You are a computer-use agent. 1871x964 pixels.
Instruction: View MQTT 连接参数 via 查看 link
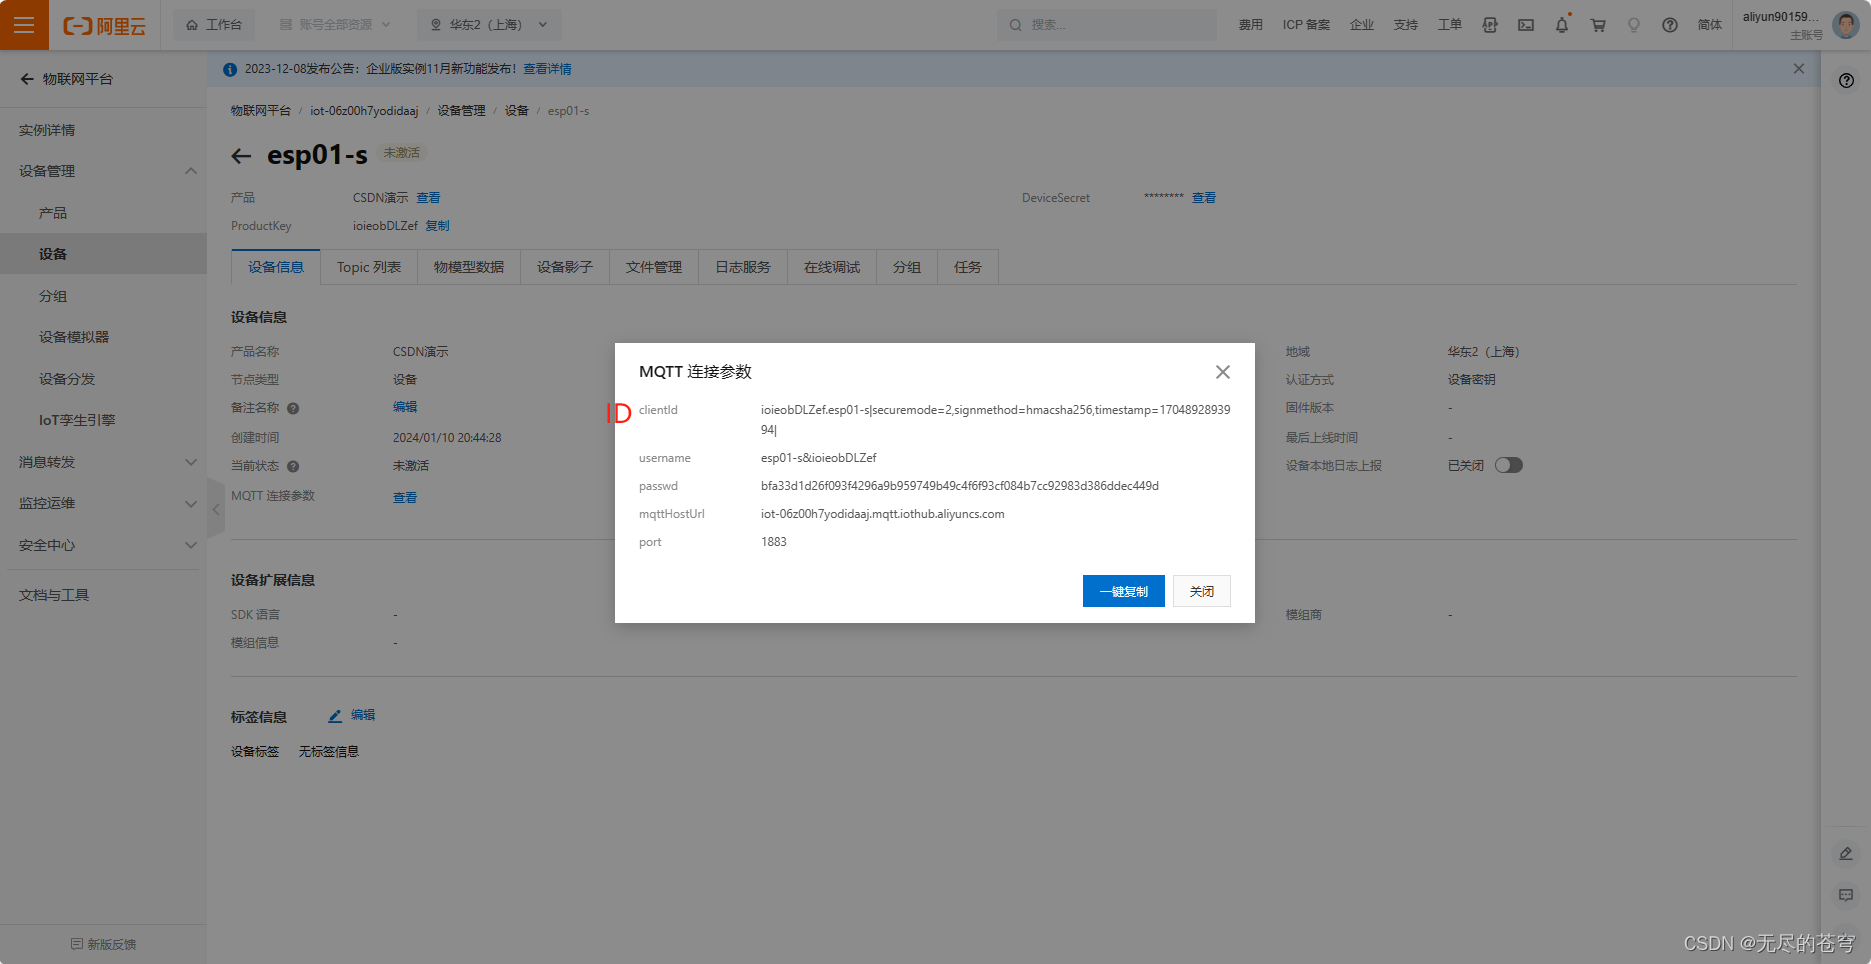[405, 498]
